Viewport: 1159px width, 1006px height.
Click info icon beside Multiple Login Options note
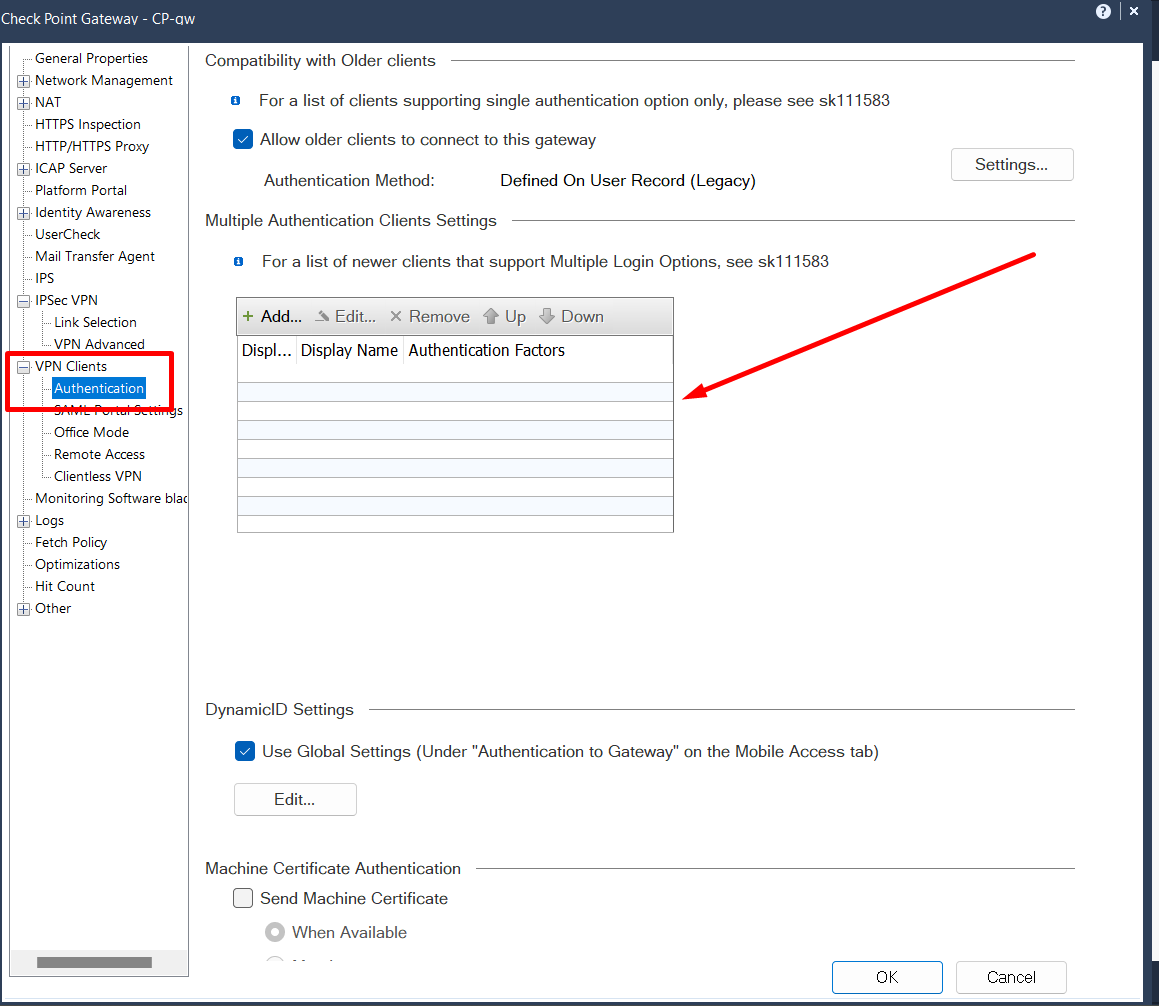point(237,261)
